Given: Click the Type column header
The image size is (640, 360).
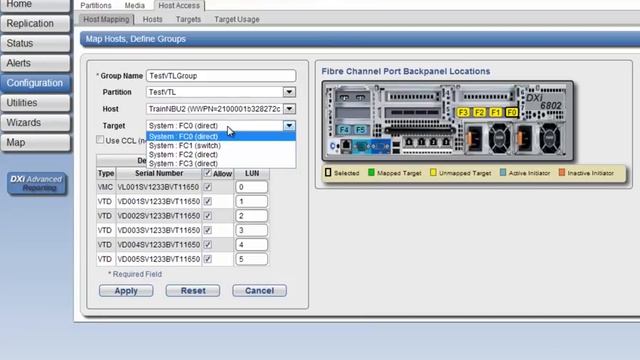Looking at the screenshot, I should coord(106,173).
